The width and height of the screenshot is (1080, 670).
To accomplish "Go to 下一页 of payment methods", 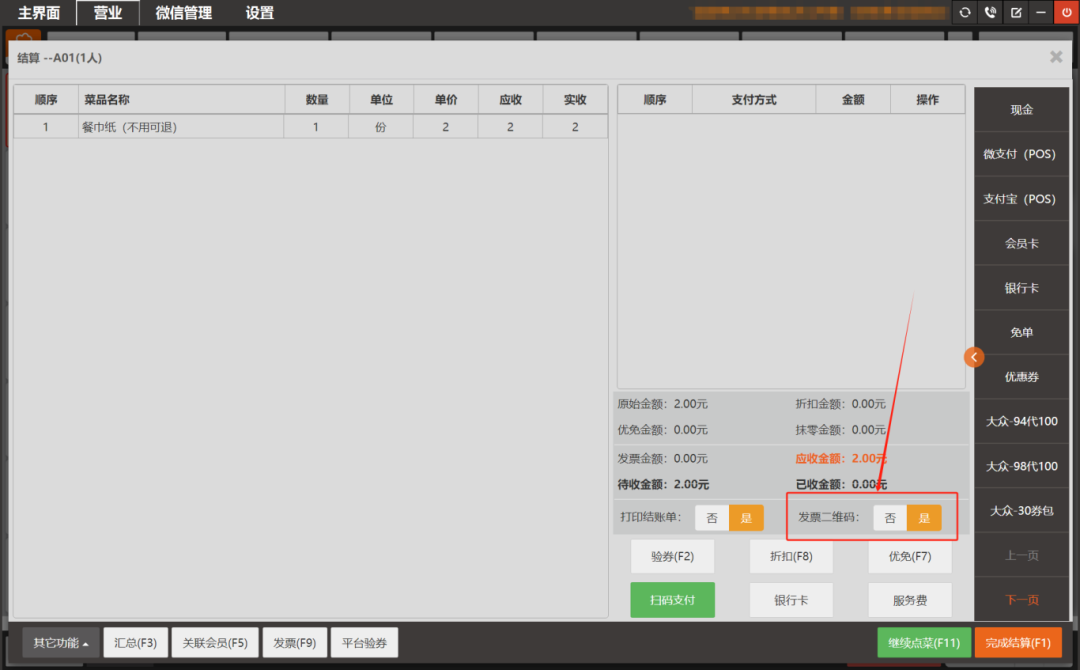I will 1021,600.
